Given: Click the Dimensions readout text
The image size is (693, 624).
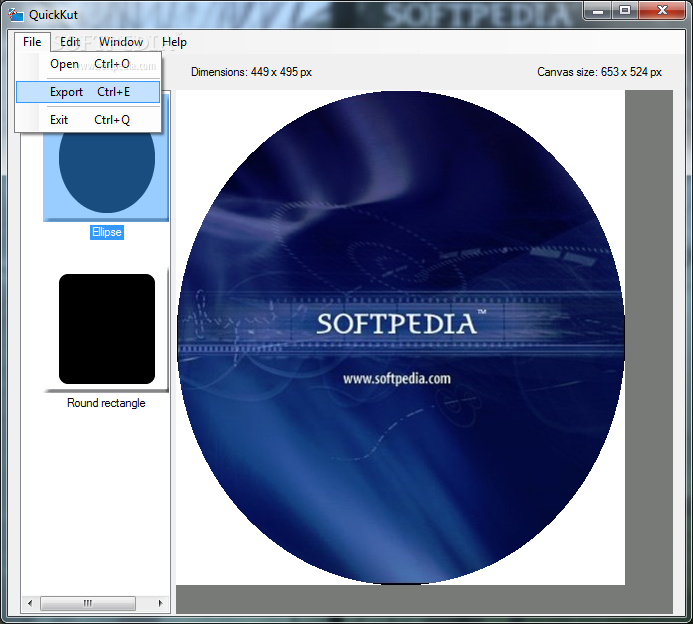Looking at the screenshot, I should [251, 72].
